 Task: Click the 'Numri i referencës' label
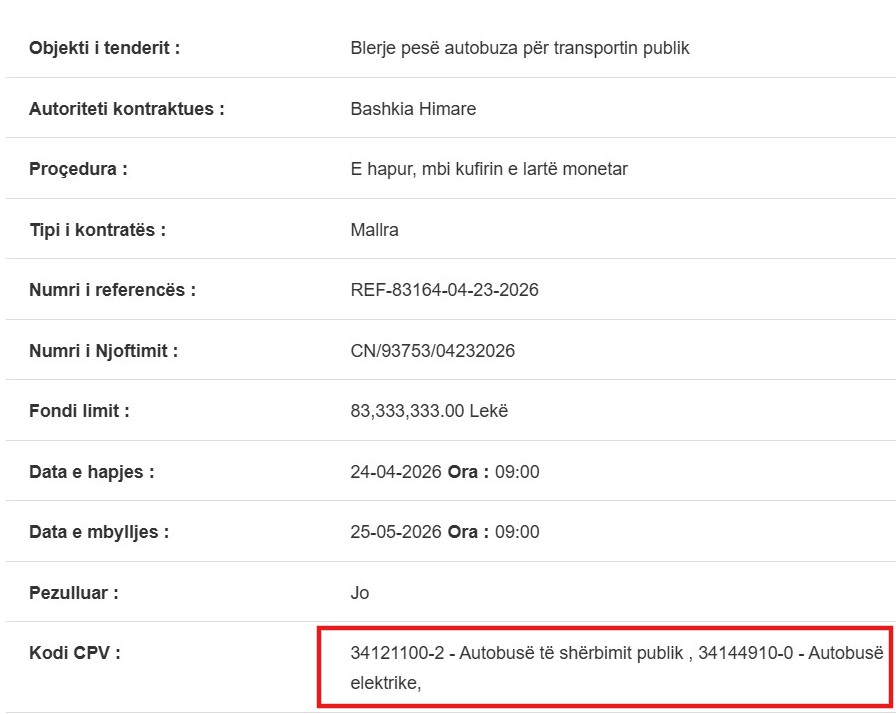click(x=112, y=290)
